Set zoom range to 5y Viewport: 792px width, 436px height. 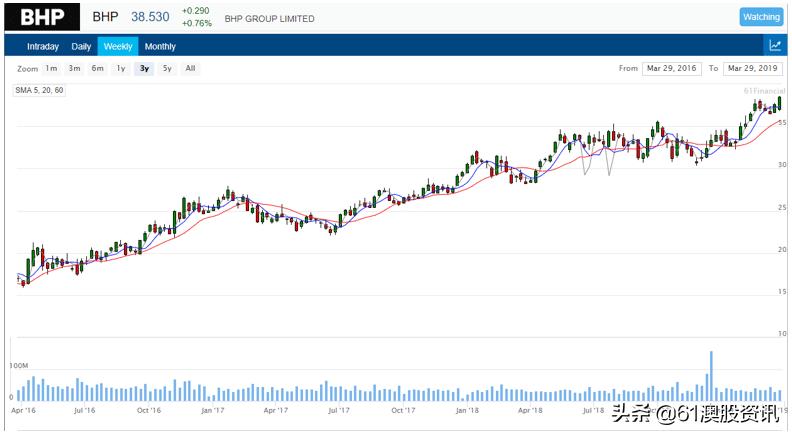pyautogui.click(x=167, y=68)
